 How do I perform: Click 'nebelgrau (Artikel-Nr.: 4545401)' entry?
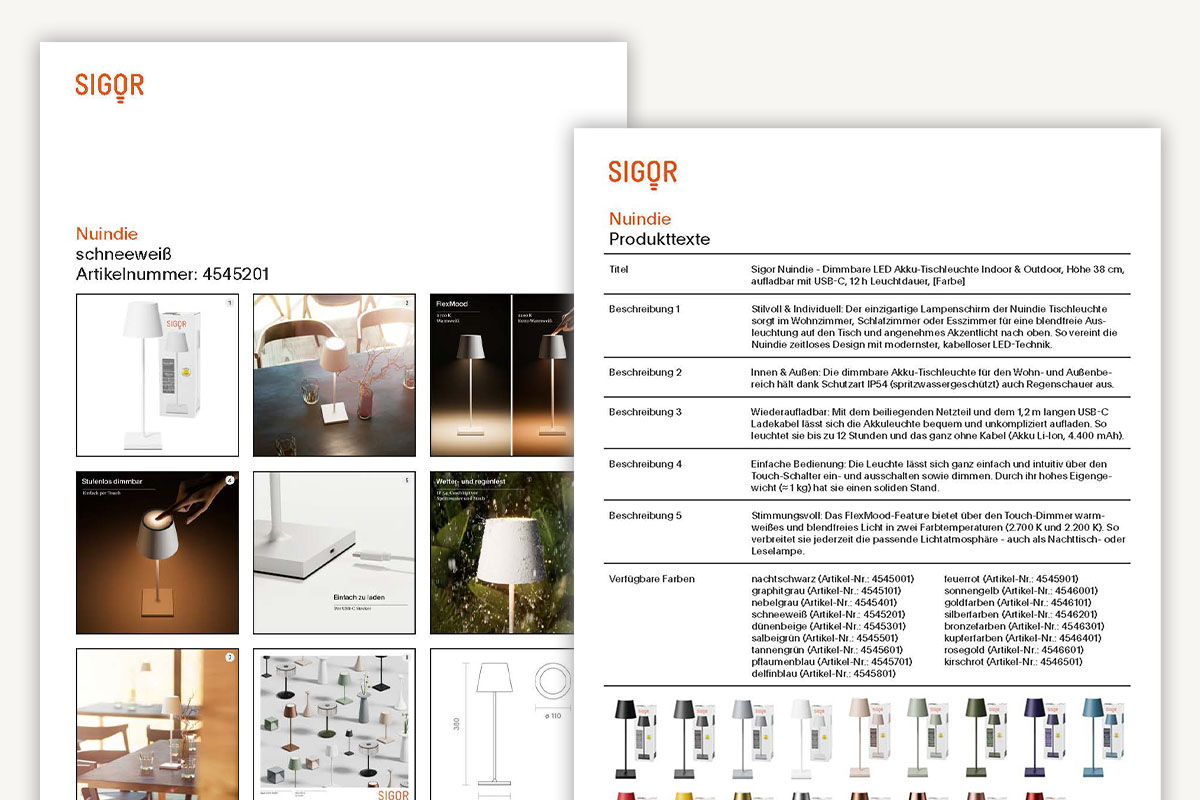point(823,603)
